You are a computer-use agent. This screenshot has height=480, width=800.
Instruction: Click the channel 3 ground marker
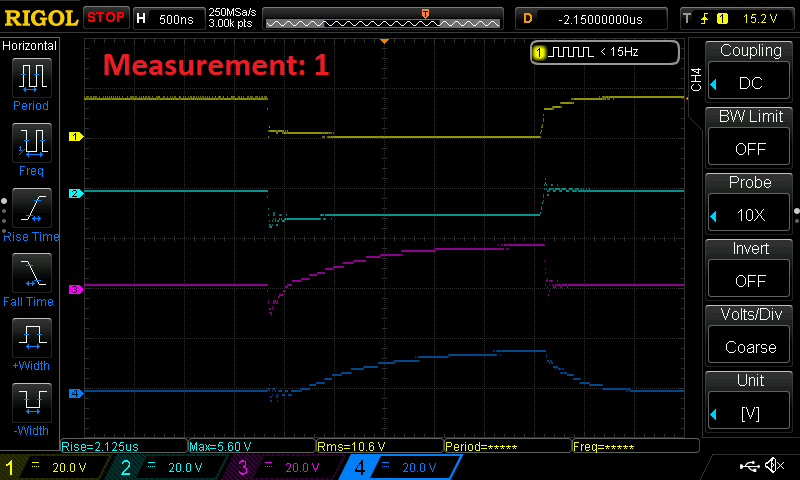point(76,289)
